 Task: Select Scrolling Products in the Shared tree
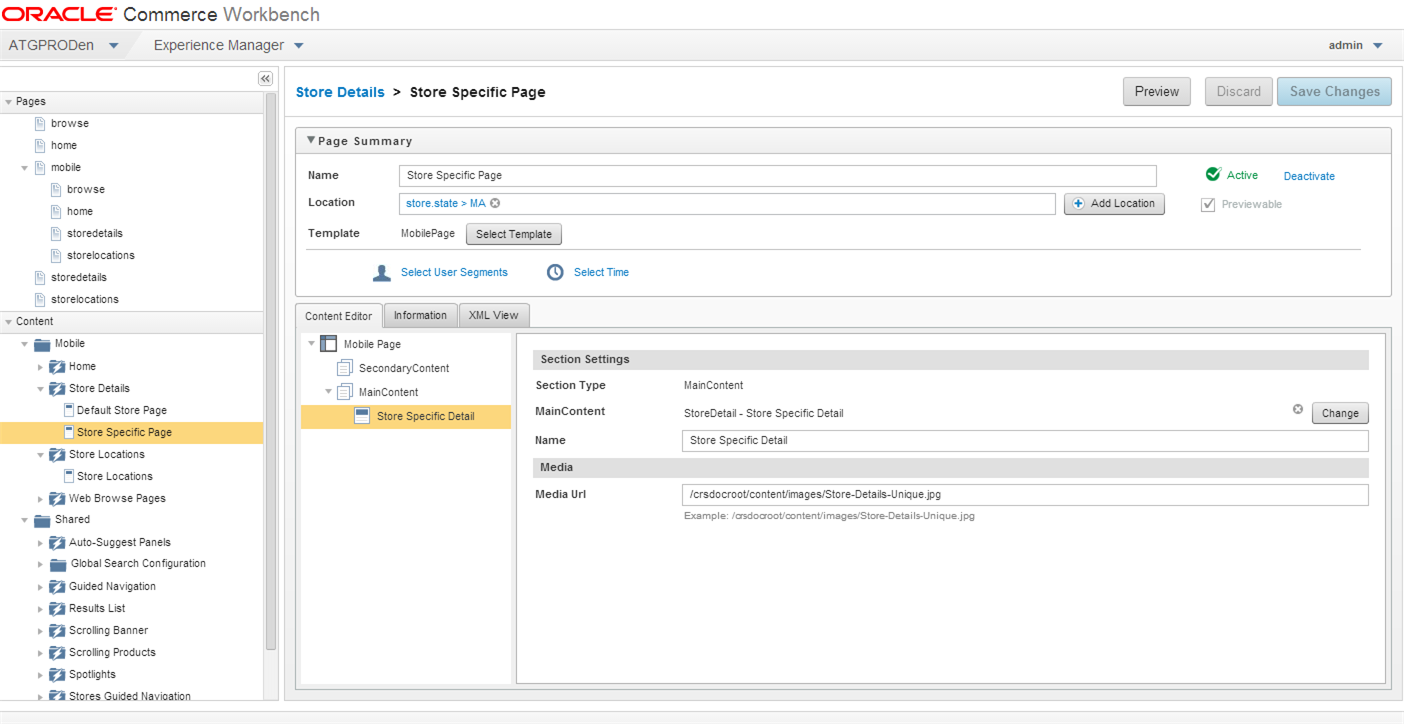click(x=112, y=652)
